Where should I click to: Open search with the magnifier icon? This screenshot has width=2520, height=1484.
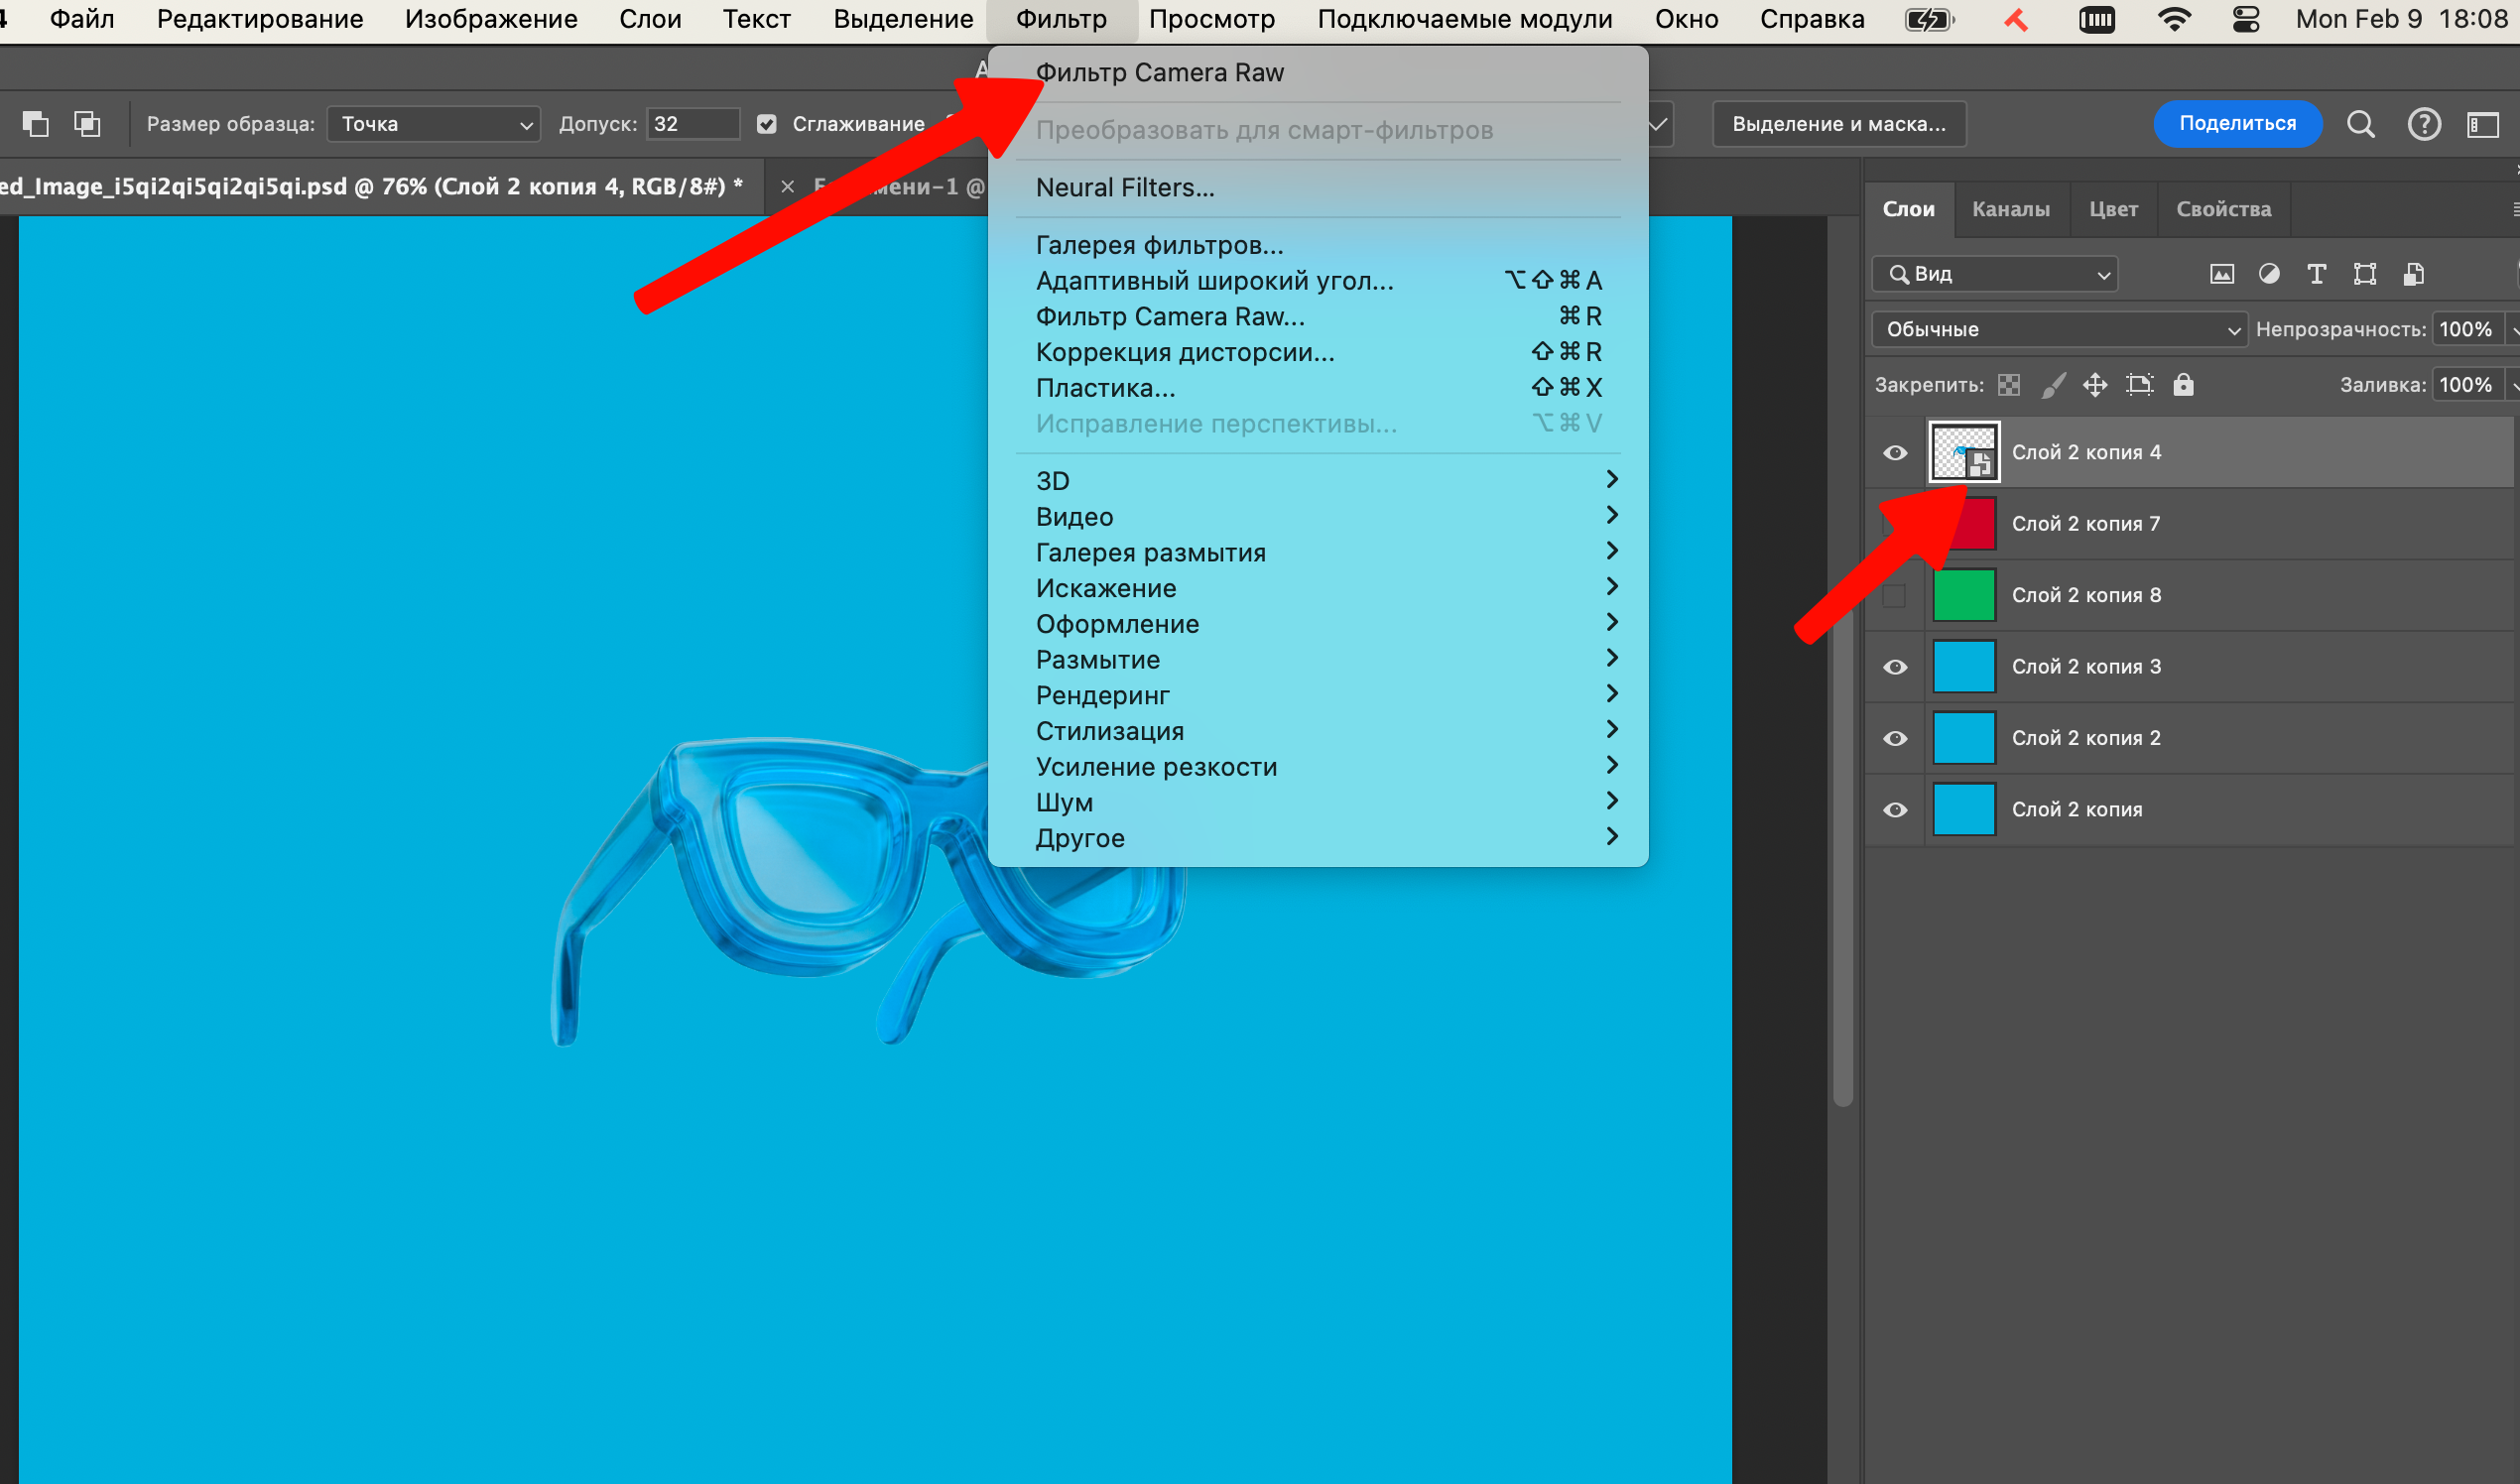tap(2361, 123)
